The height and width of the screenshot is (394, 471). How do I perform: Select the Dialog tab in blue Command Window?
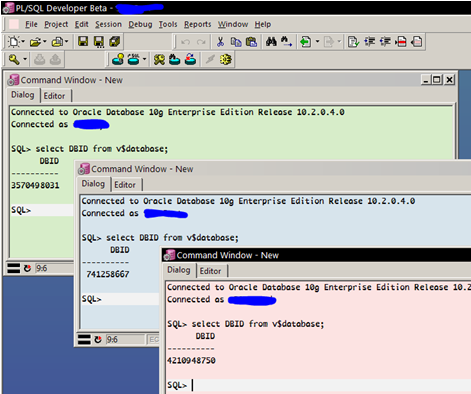[x=94, y=184]
